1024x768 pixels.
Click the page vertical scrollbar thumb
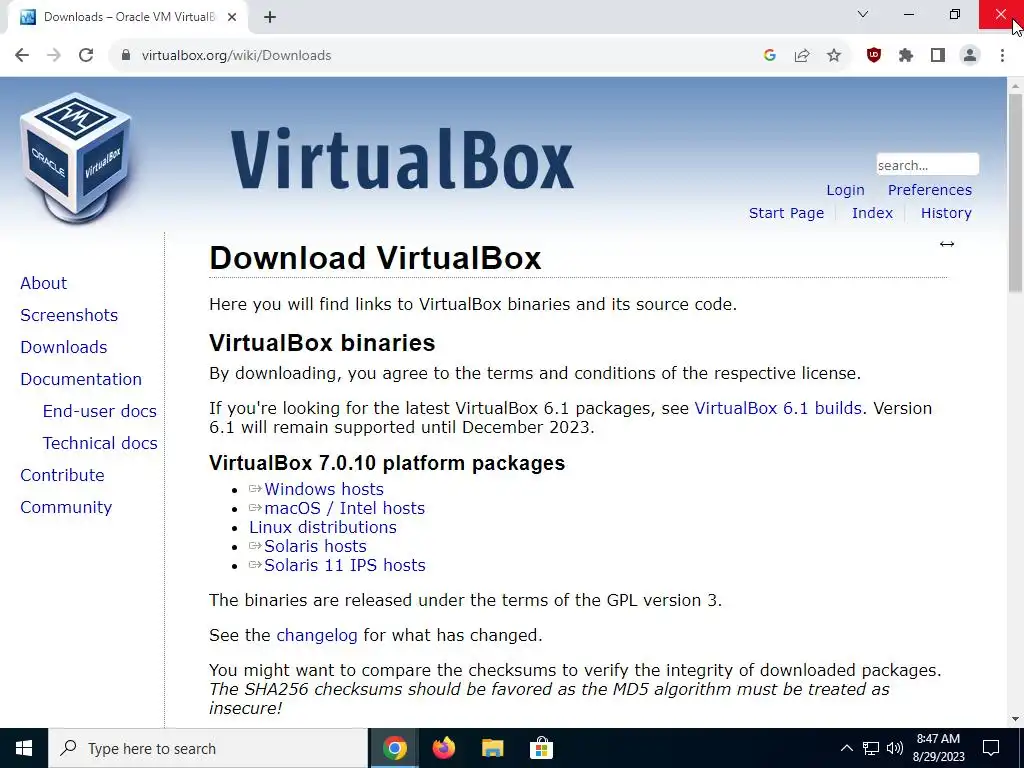(x=1016, y=193)
